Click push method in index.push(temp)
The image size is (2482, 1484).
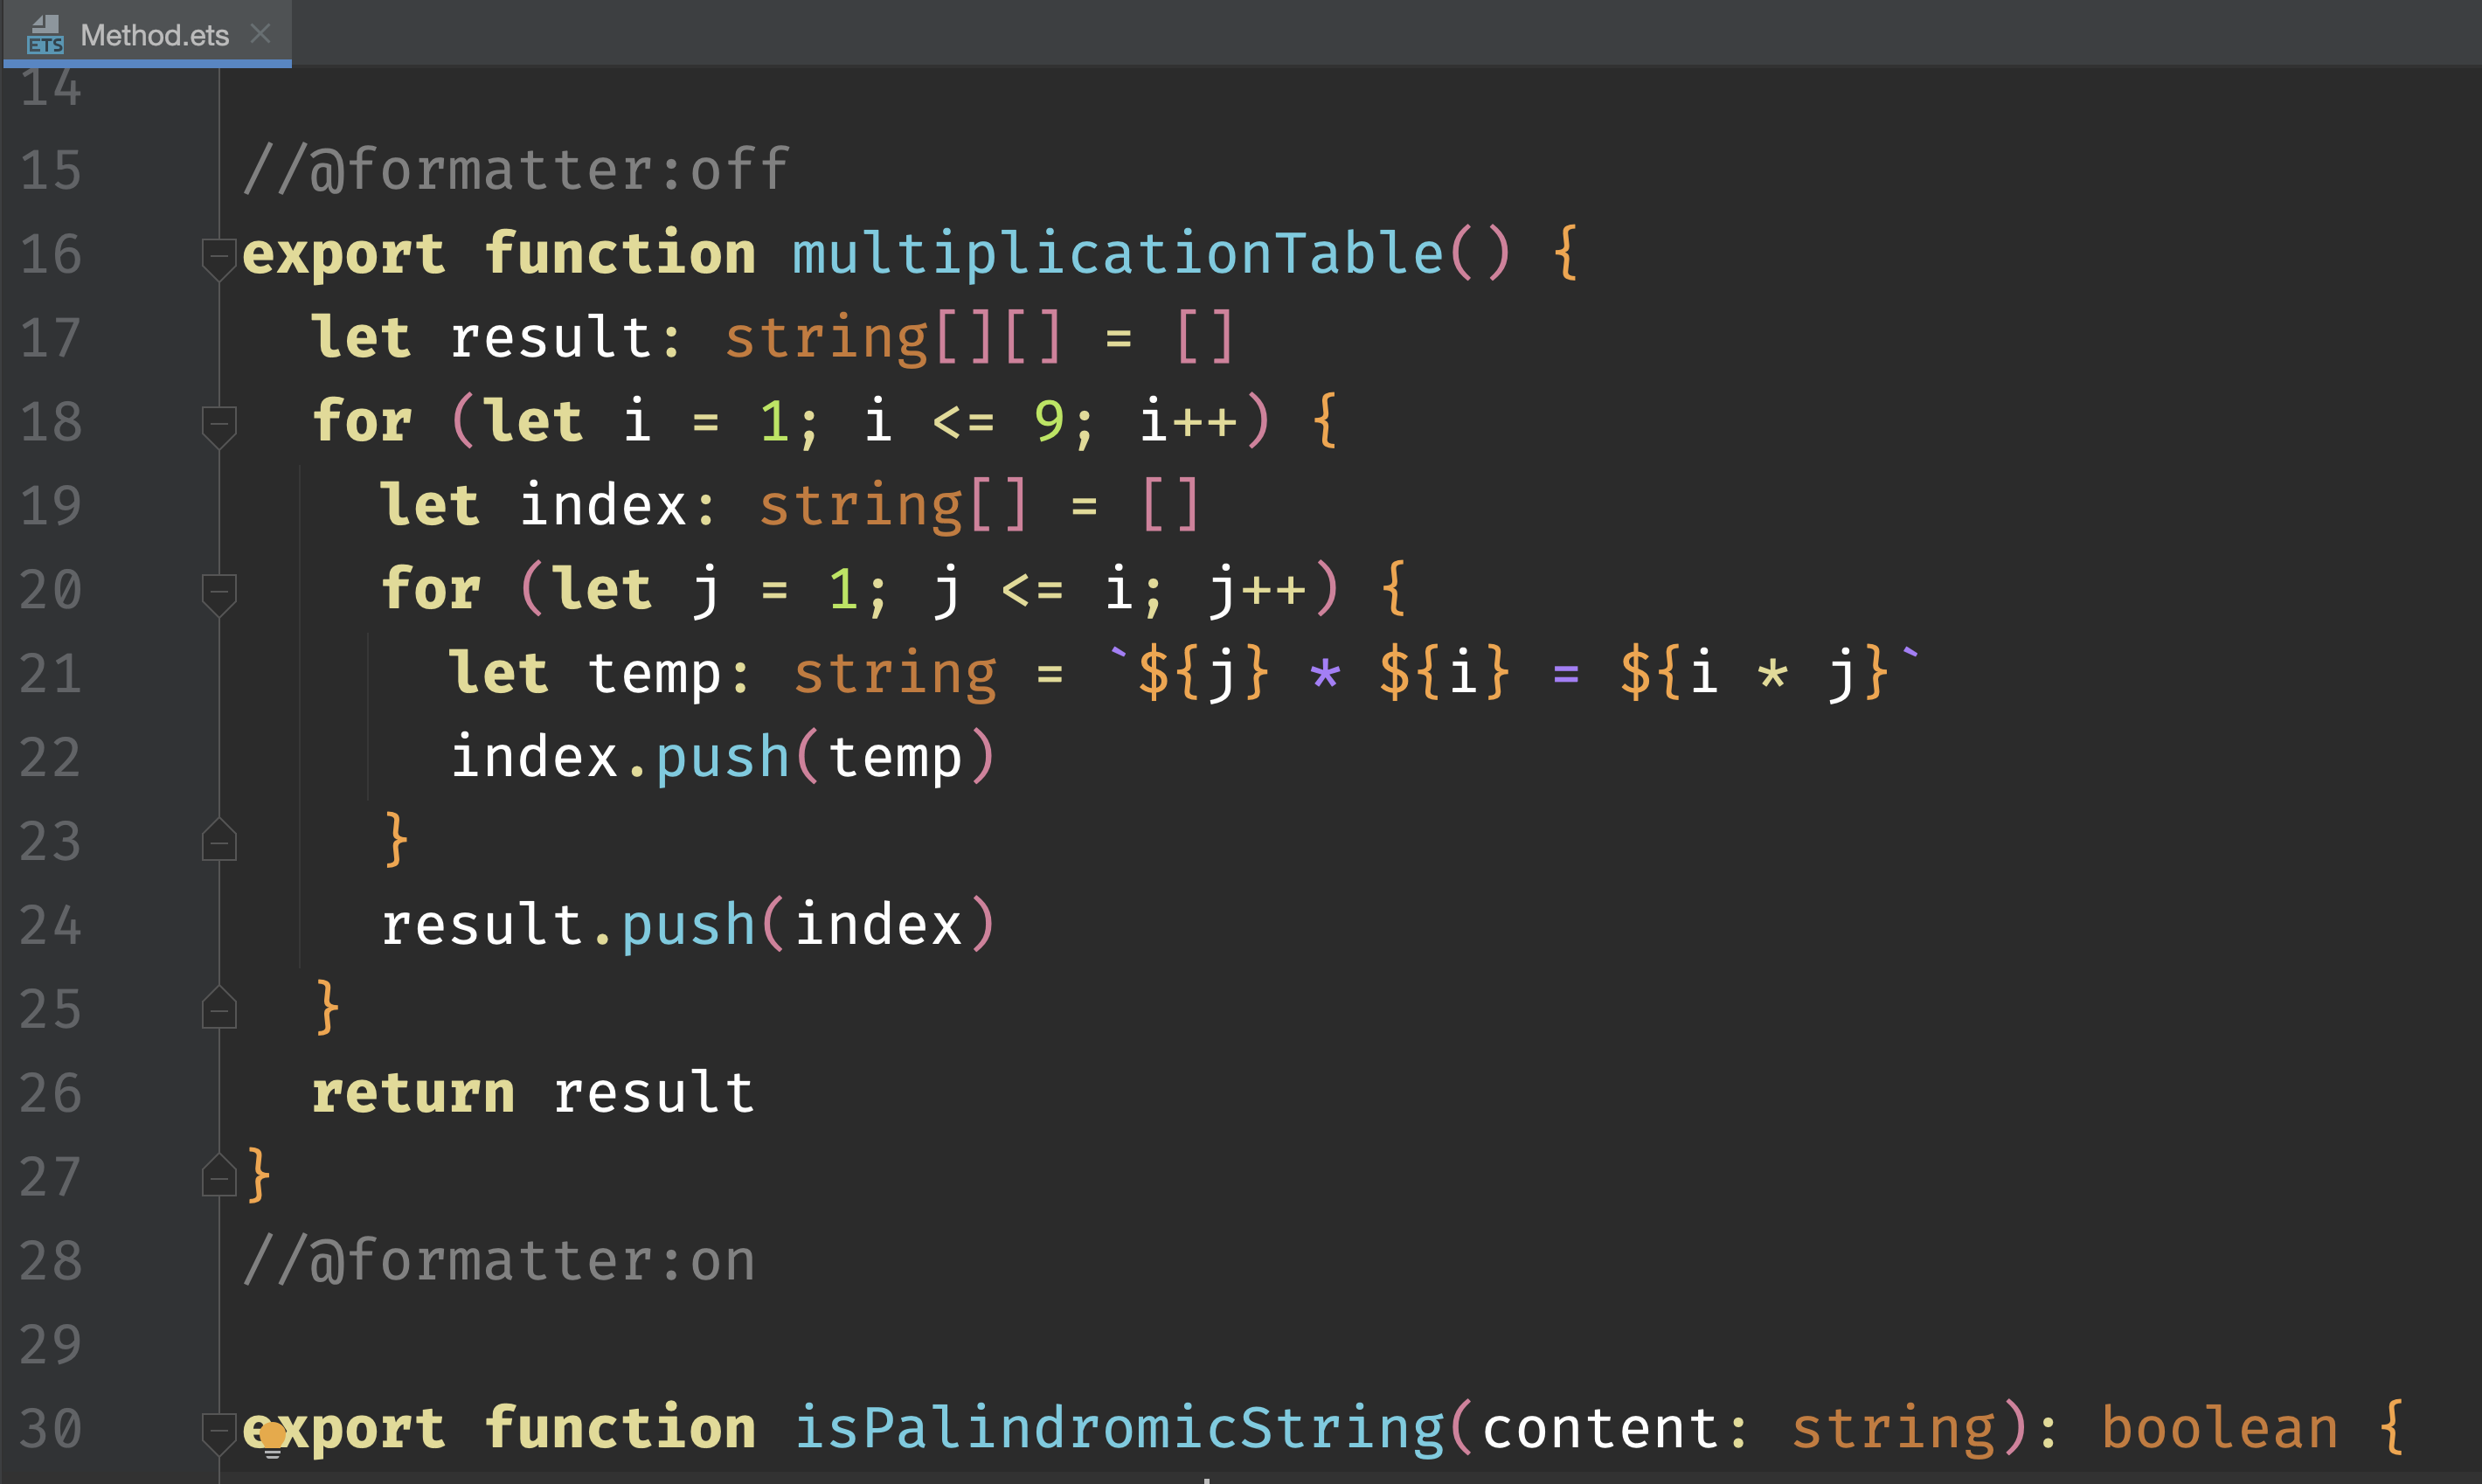(x=722, y=757)
